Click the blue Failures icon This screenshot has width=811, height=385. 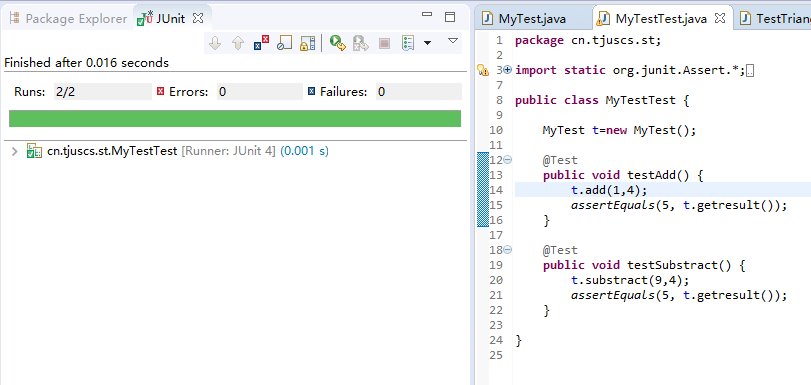pyautogui.click(x=311, y=92)
